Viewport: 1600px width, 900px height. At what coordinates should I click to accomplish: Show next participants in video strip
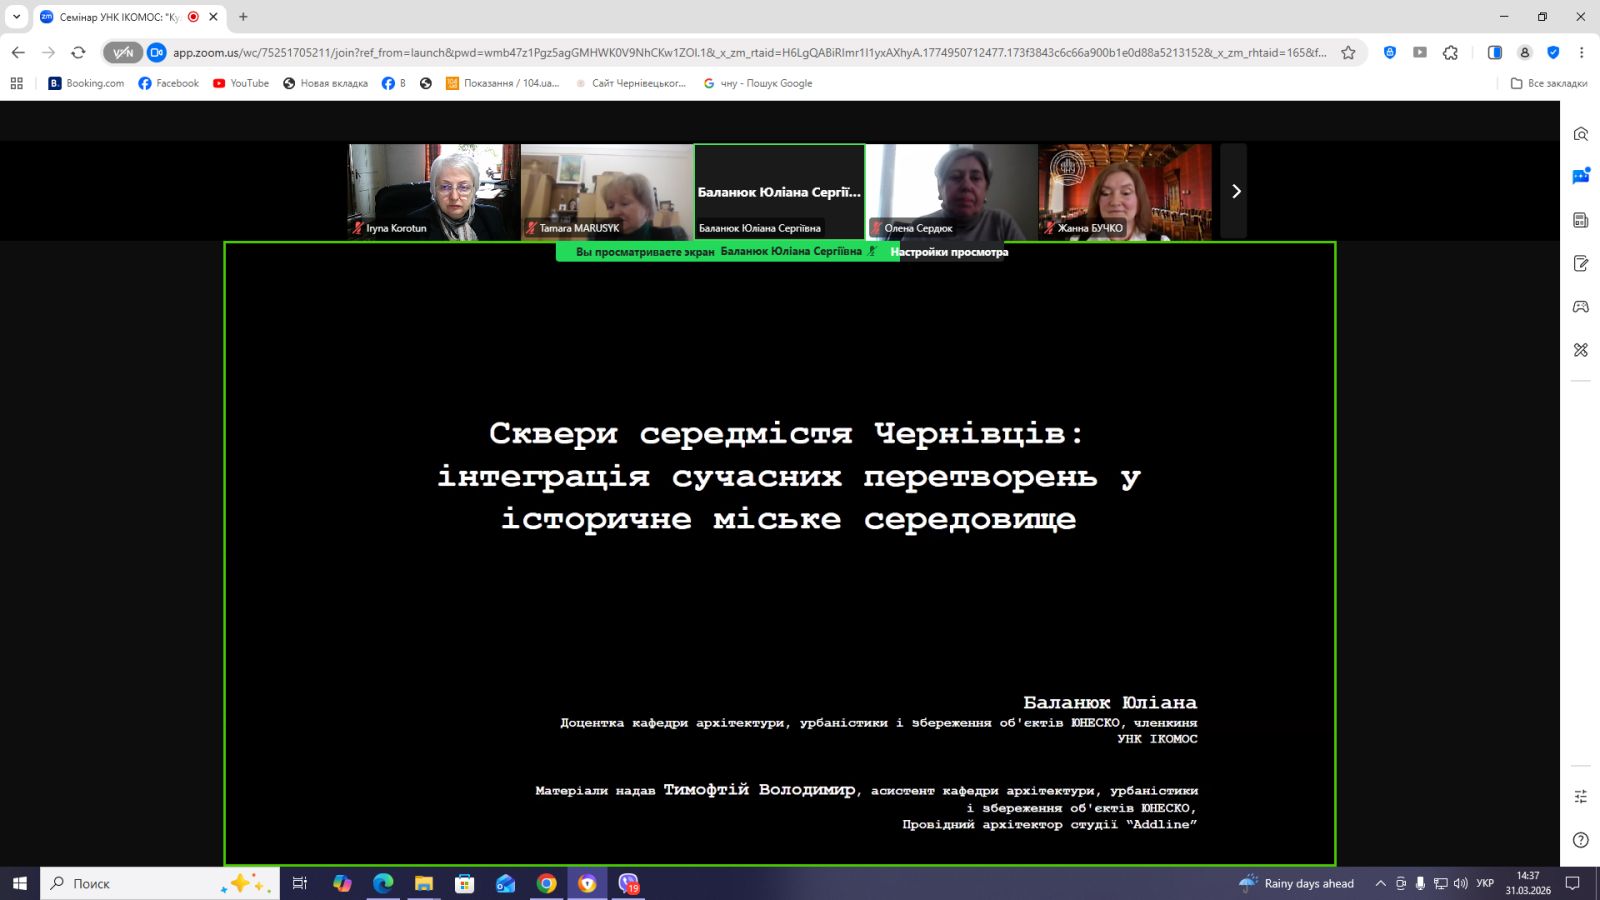(x=1235, y=191)
